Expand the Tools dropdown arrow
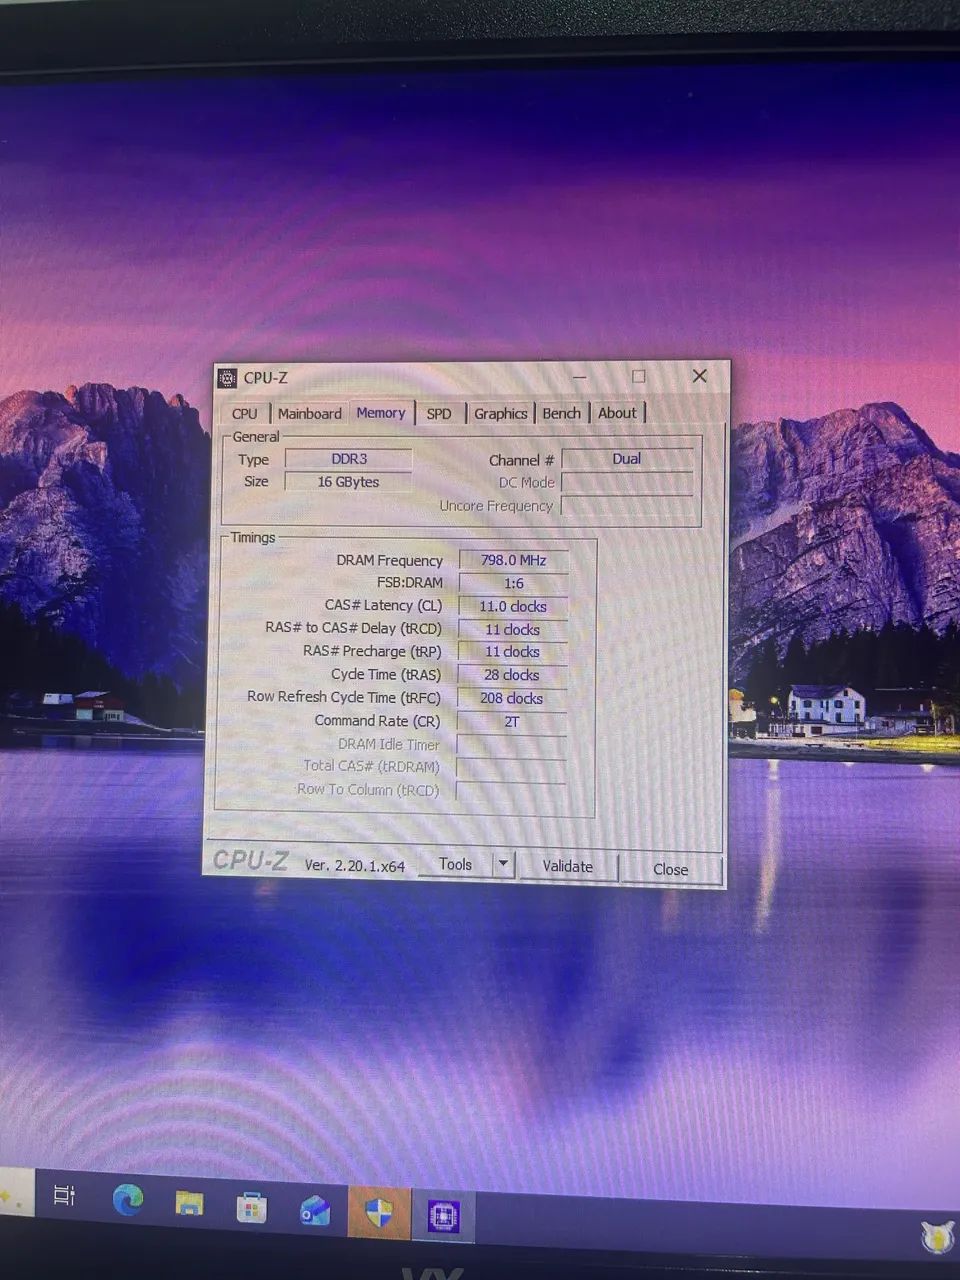 click(503, 863)
